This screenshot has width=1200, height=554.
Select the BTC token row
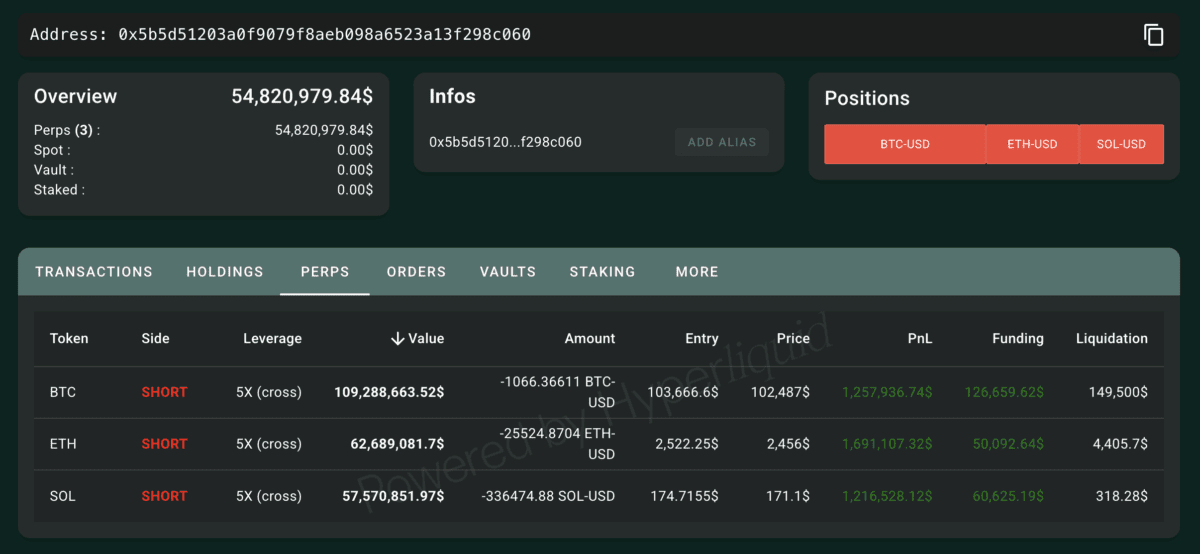[63, 392]
